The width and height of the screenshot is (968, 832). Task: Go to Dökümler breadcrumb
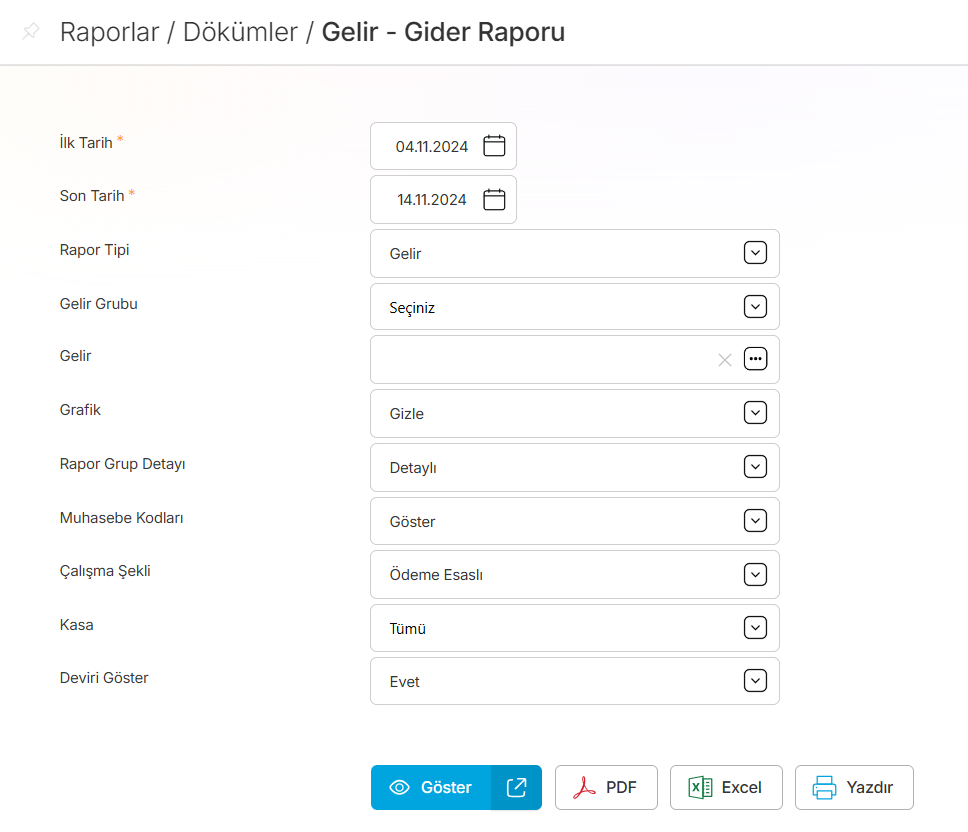click(240, 32)
